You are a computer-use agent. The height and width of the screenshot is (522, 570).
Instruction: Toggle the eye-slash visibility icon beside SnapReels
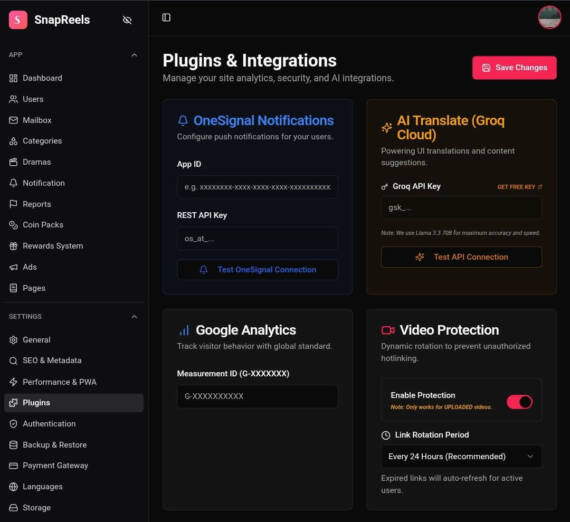coord(127,20)
